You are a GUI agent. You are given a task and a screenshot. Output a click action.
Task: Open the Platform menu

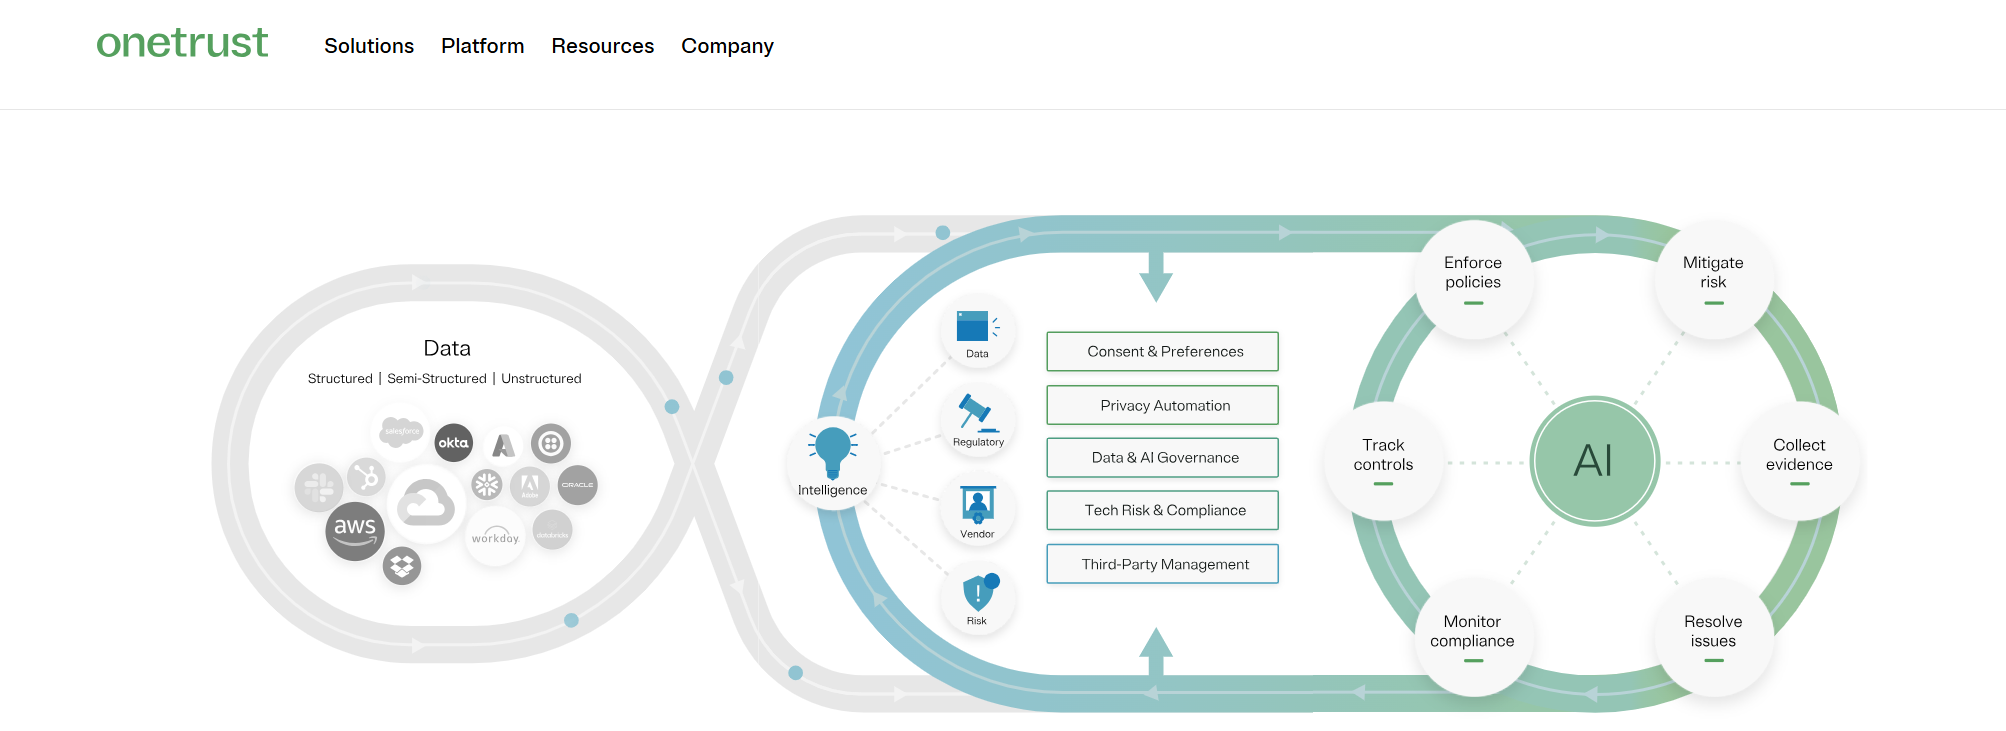(x=483, y=46)
